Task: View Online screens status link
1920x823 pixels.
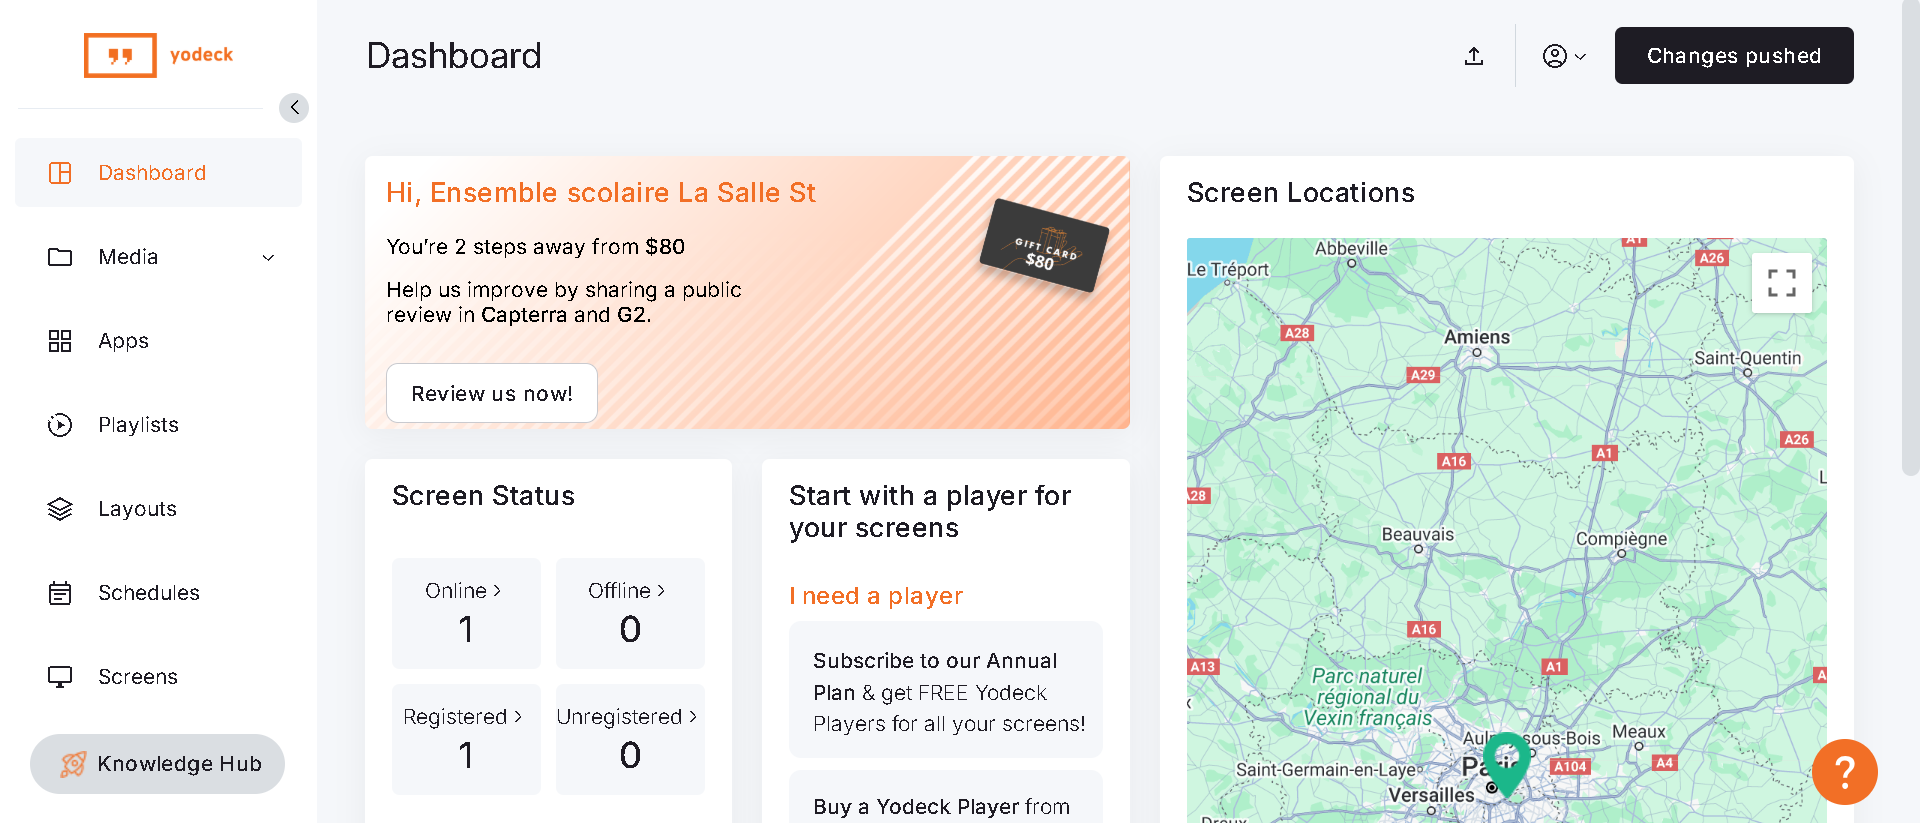Action: click(x=463, y=591)
